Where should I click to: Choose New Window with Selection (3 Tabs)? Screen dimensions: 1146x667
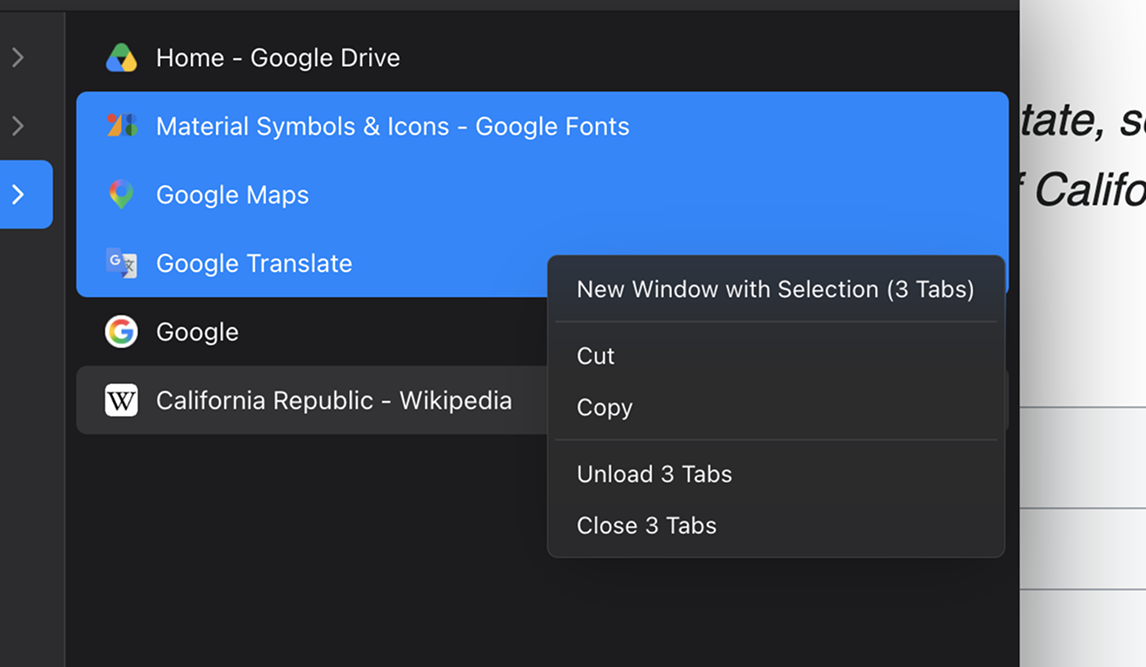pos(775,289)
